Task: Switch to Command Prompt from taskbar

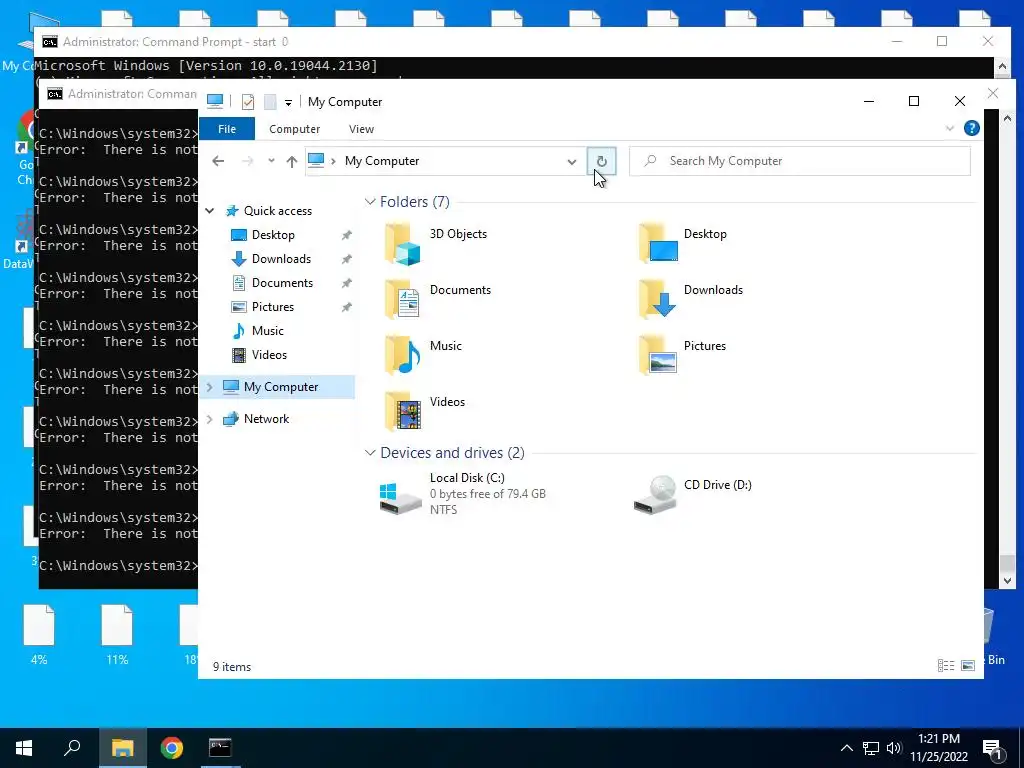Action: 220,748
